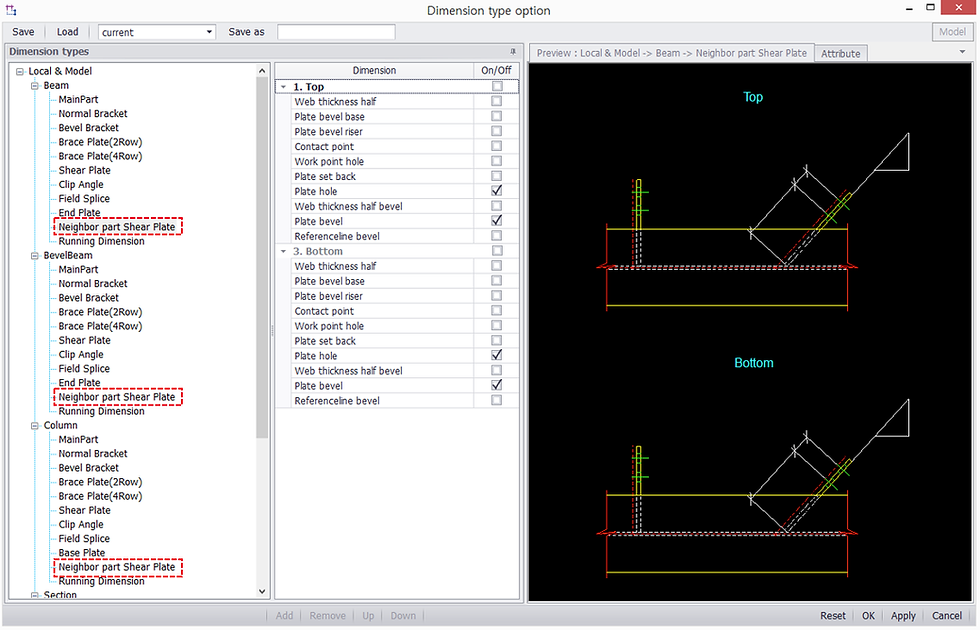Collapse the Local & Model tree node
980x630 pixels.
[x=20, y=72]
